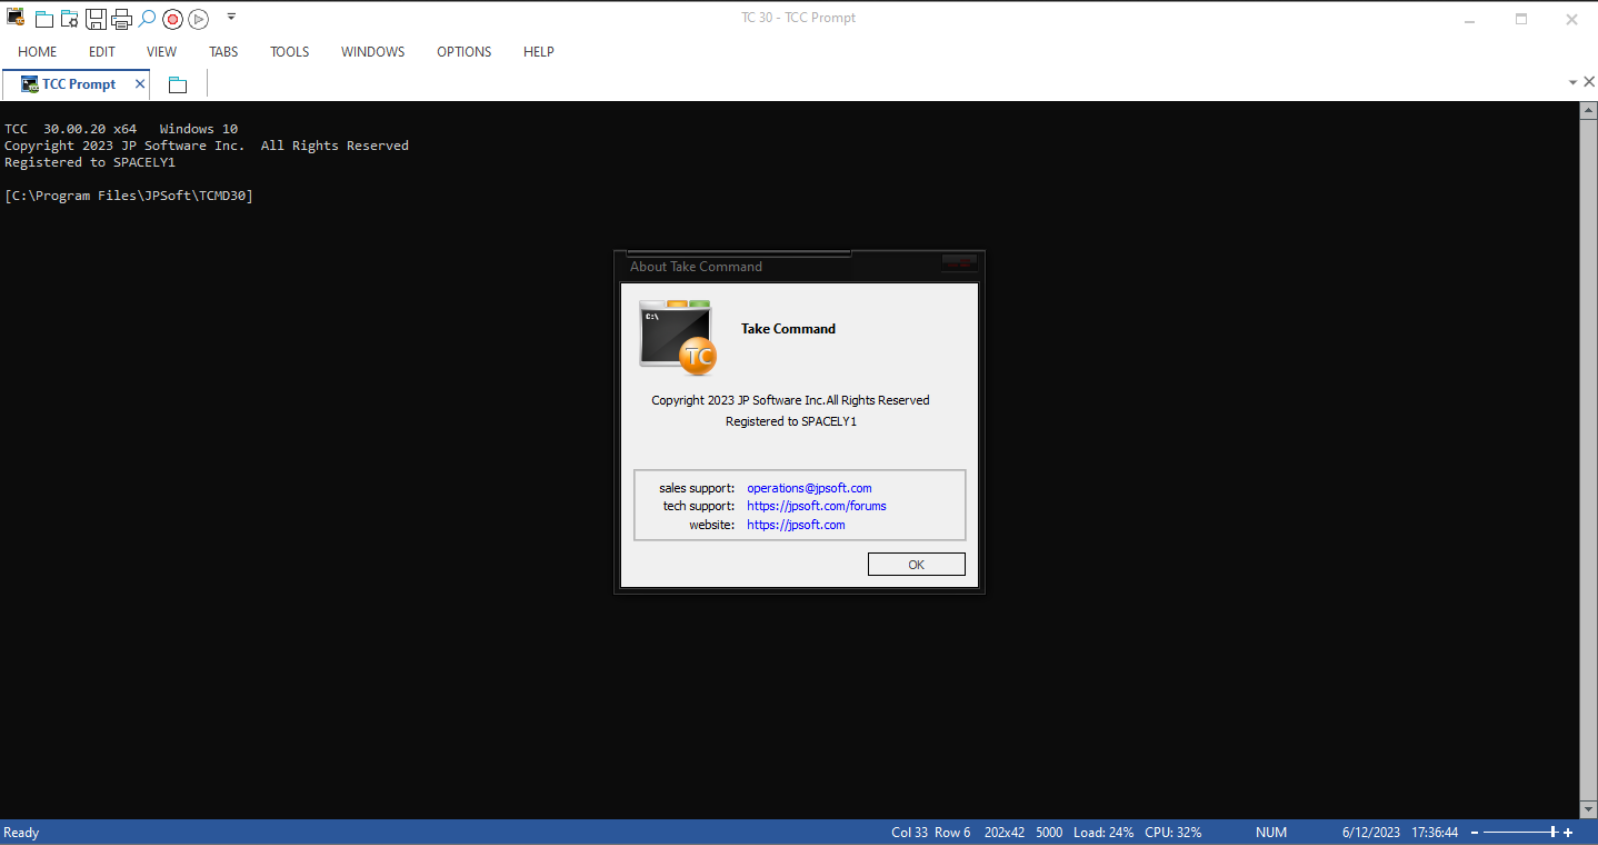Image resolution: width=1598 pixels, height=845 pixels.
Task: Click the magnifying glass find icon
Action: pos(147,18)
